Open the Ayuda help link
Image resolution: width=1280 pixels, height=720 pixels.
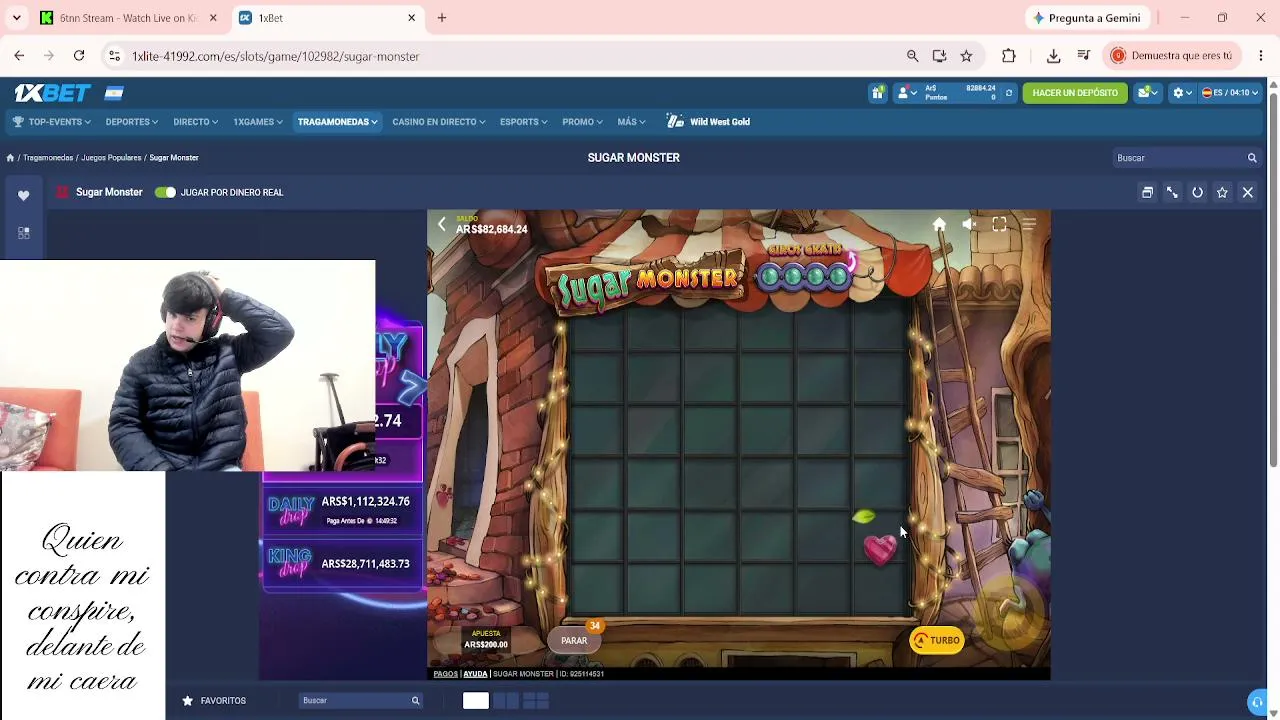pos(475,674)
